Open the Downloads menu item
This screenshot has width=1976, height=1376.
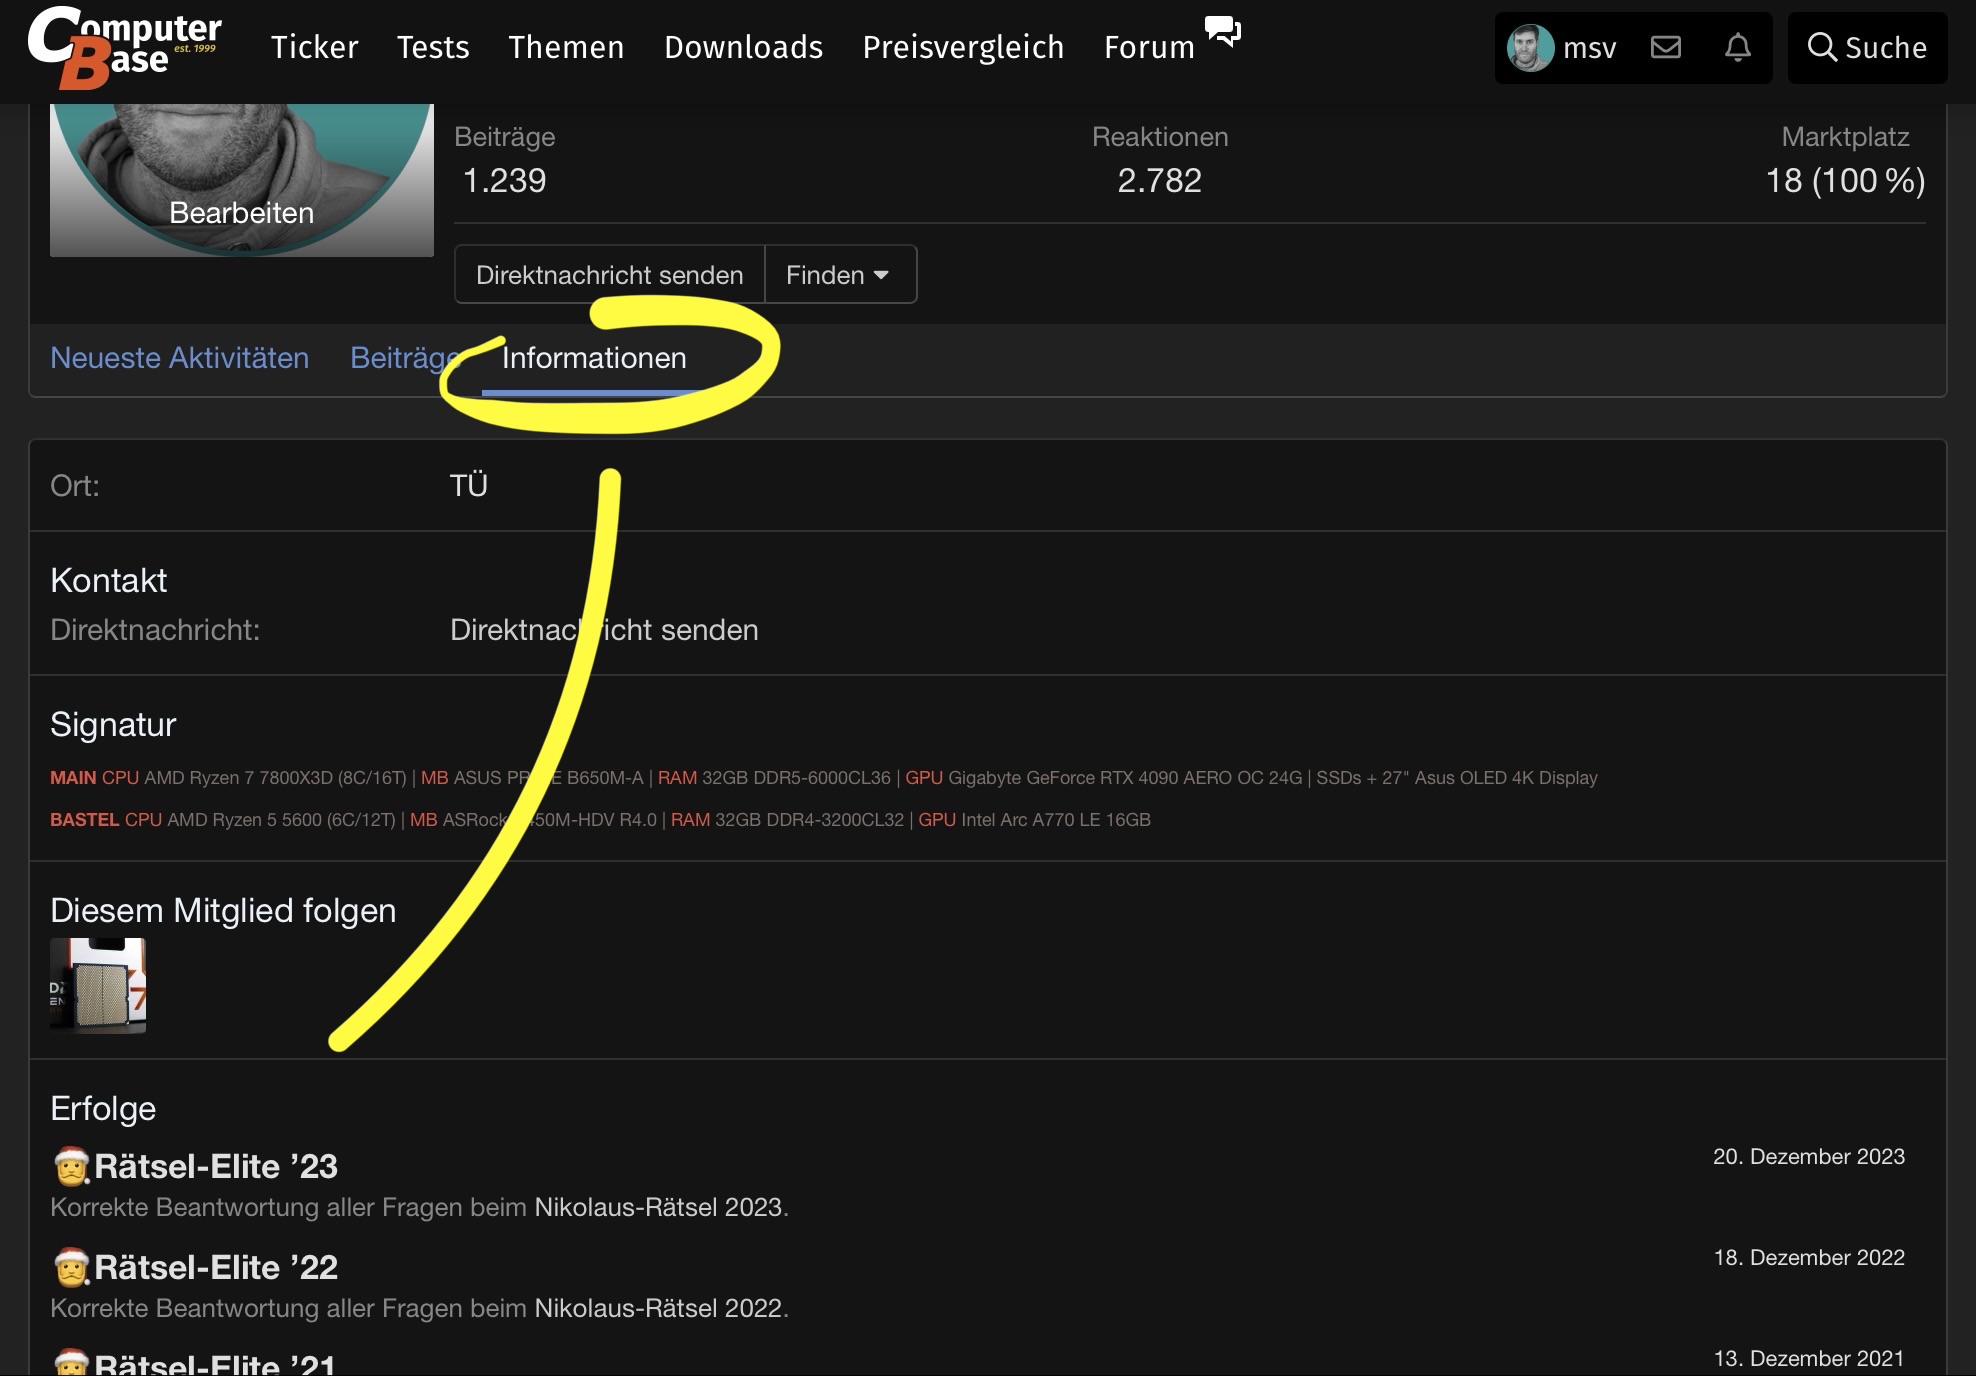click(743, 47)
